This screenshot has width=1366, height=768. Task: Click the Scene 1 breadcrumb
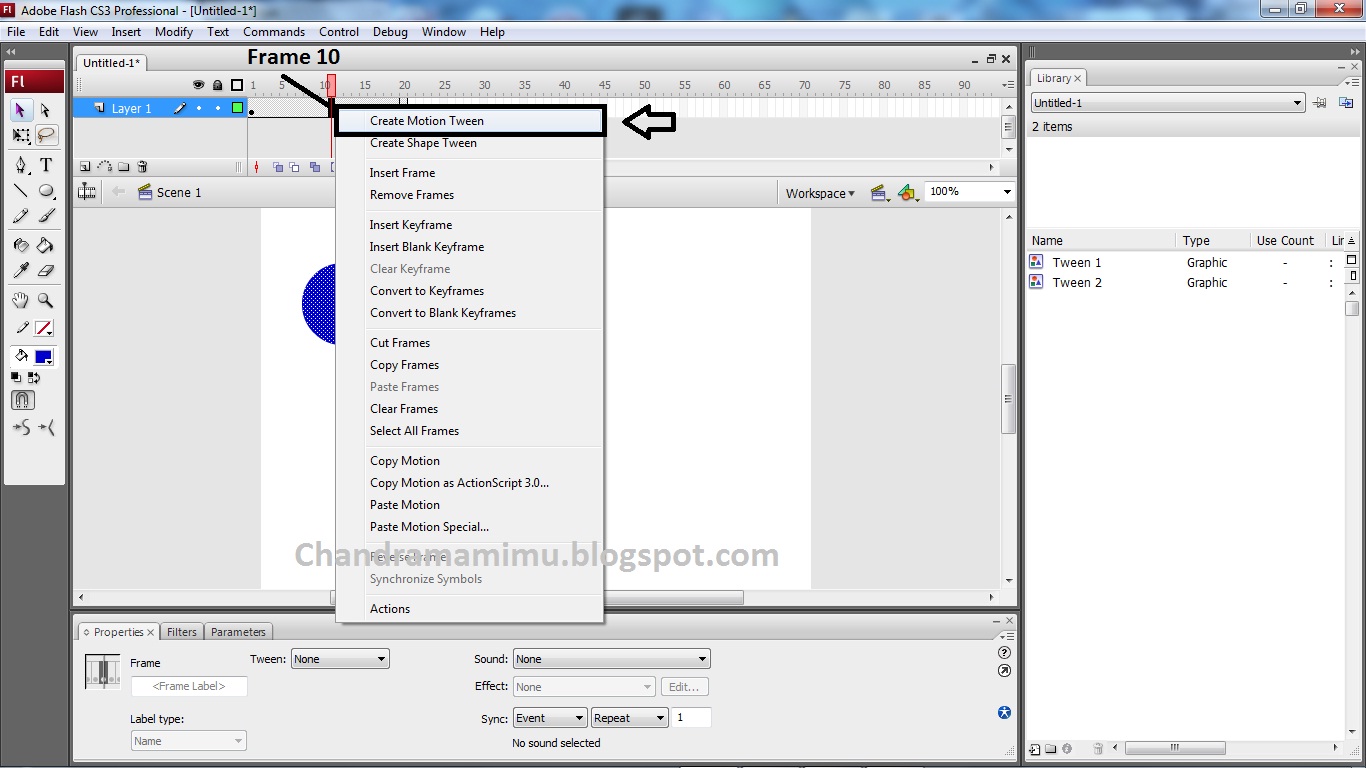(x=169, y=192)
